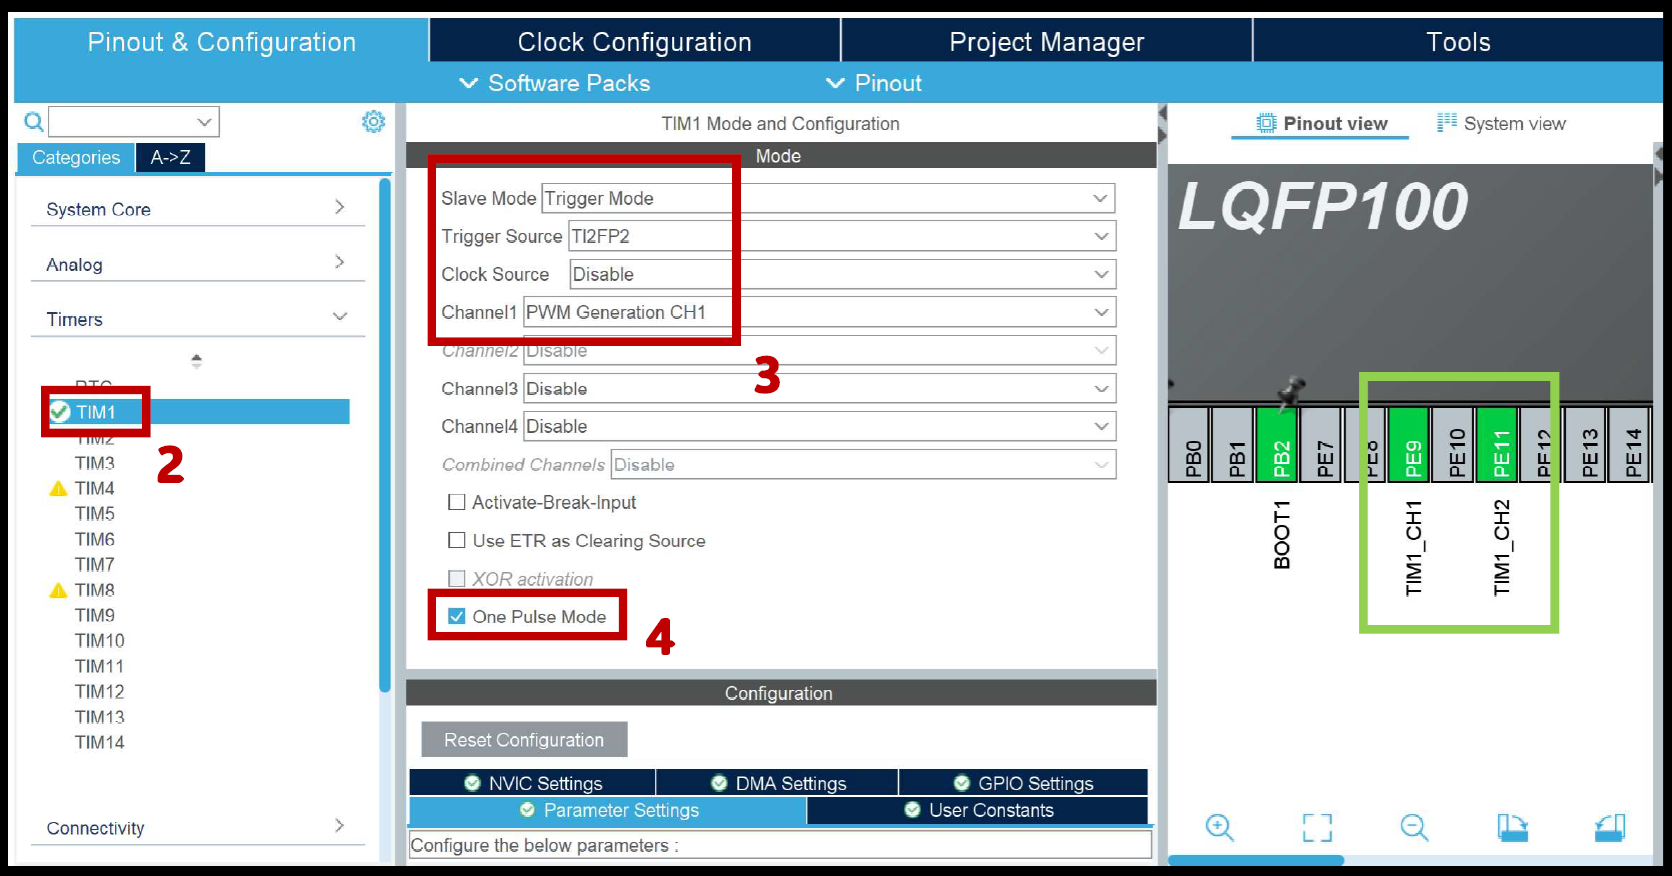Click pin PE14 on the chip
Image resolution: width=1672 pixels, height=876 pixels.
click(x=1630, y=445)
